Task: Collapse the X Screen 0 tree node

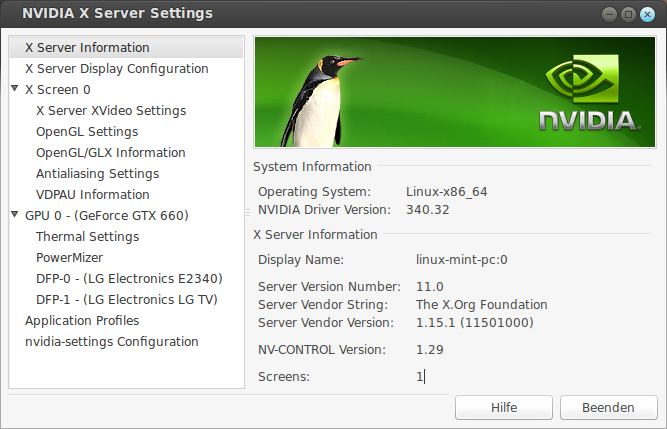Action: (15, 89)
